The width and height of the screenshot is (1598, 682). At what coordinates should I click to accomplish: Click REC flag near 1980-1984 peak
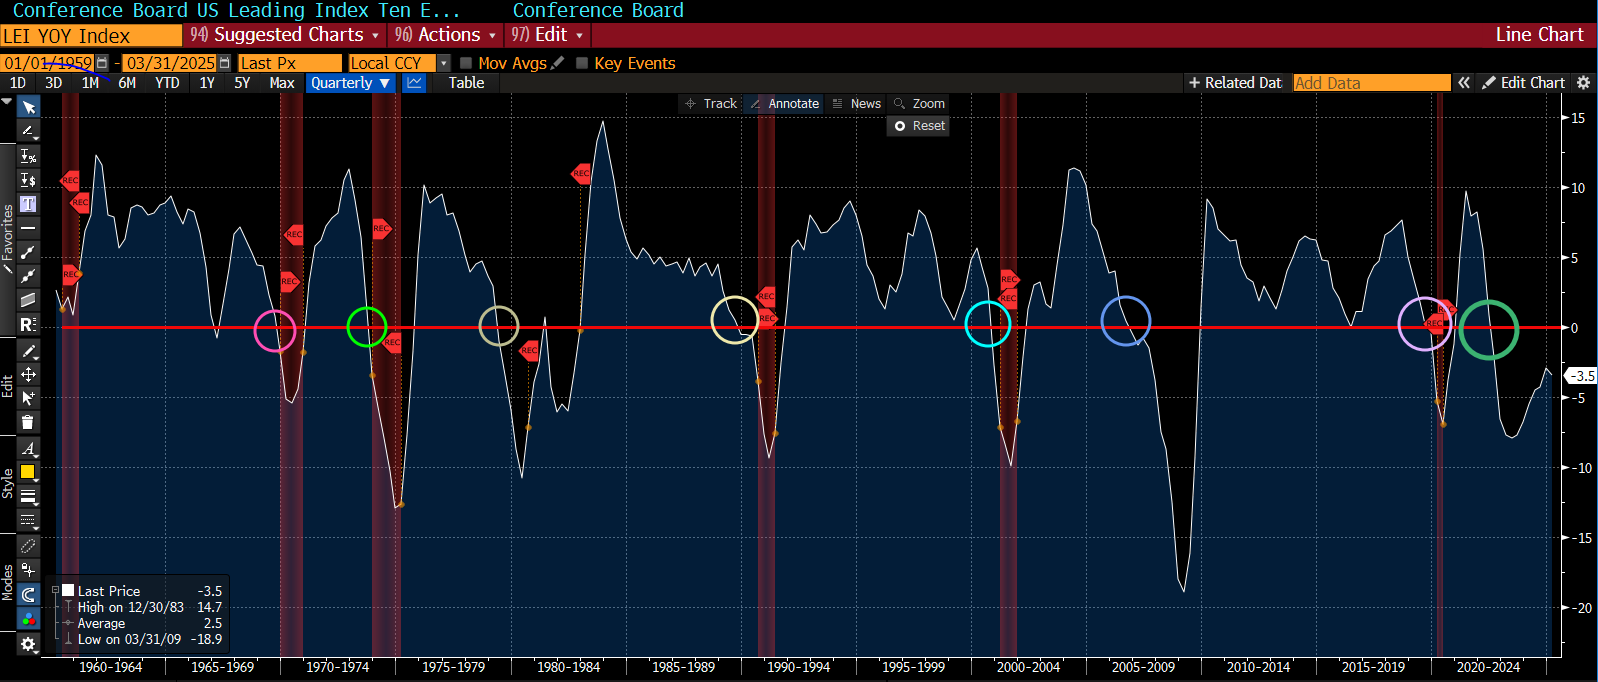pyautogui.click(x=581, y=173)
